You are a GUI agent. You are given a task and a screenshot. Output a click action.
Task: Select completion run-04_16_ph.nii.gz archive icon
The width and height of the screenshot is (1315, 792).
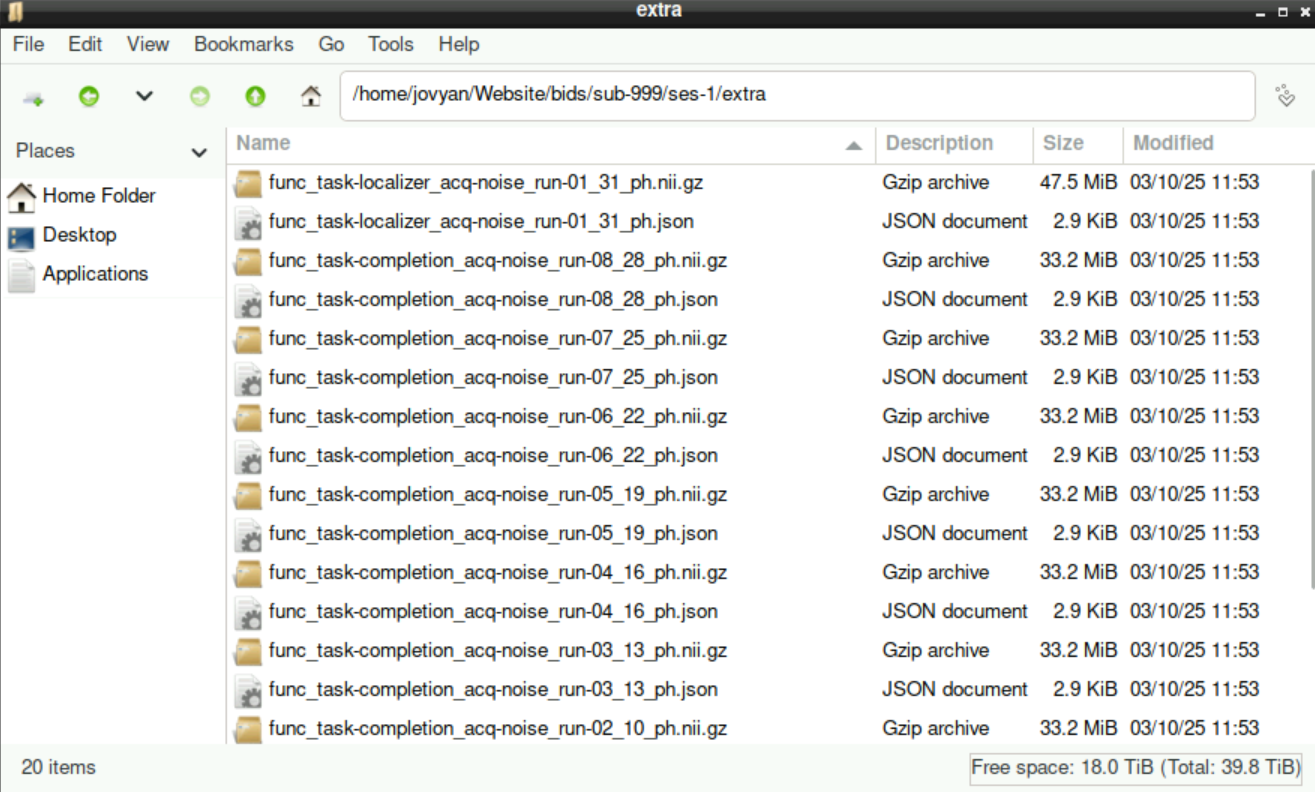pos(248,573)
